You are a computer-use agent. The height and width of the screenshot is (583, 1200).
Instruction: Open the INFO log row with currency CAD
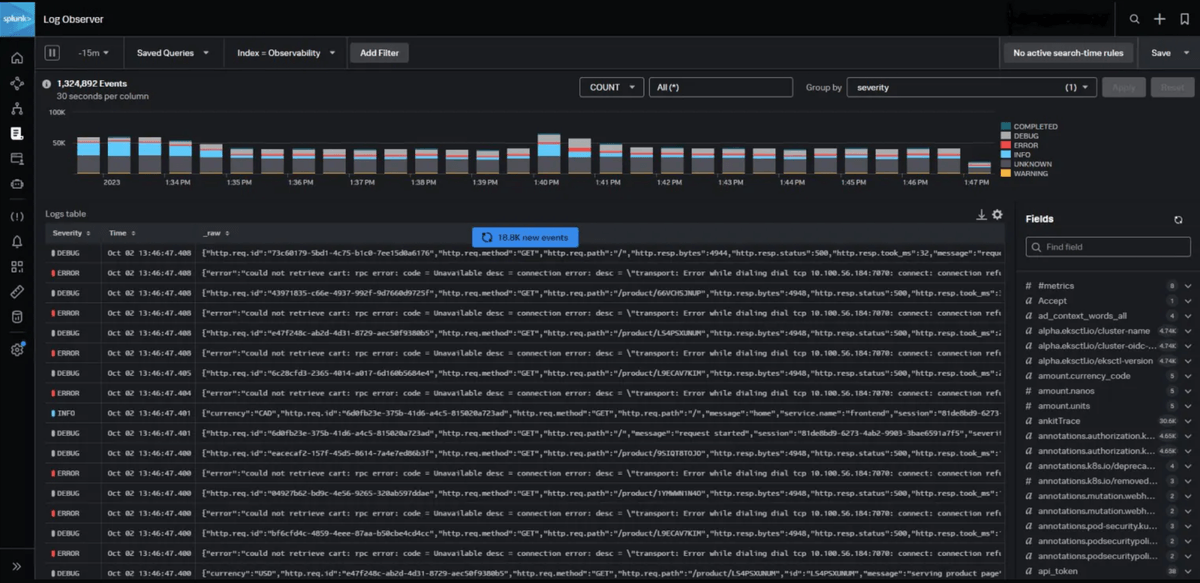tap(525, 413)
